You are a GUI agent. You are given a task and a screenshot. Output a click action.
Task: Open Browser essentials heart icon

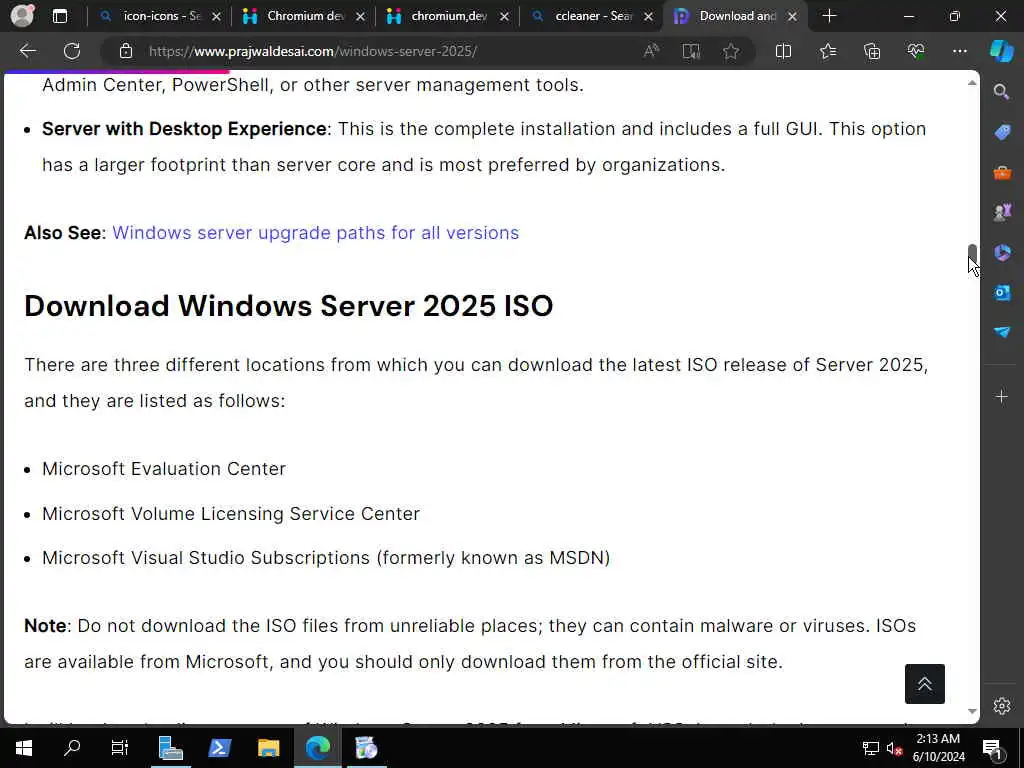coord(916,51)
